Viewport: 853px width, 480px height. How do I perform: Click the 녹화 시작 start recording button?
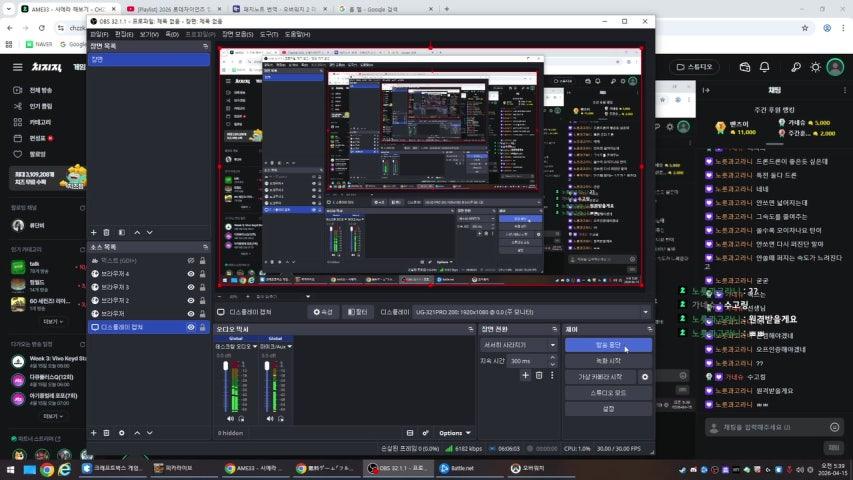[x=608, y=360]
